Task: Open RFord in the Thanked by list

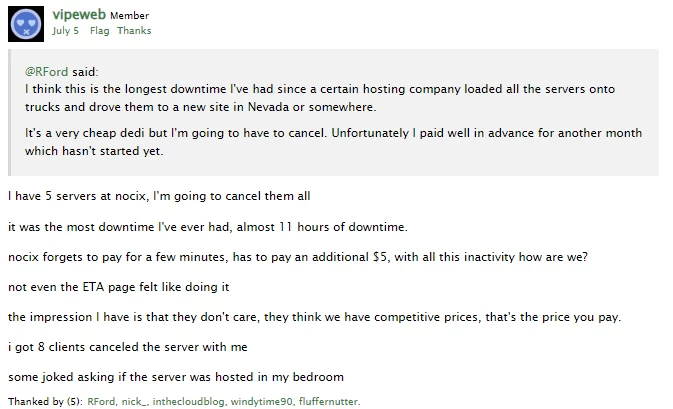Action: coord(101,402)
